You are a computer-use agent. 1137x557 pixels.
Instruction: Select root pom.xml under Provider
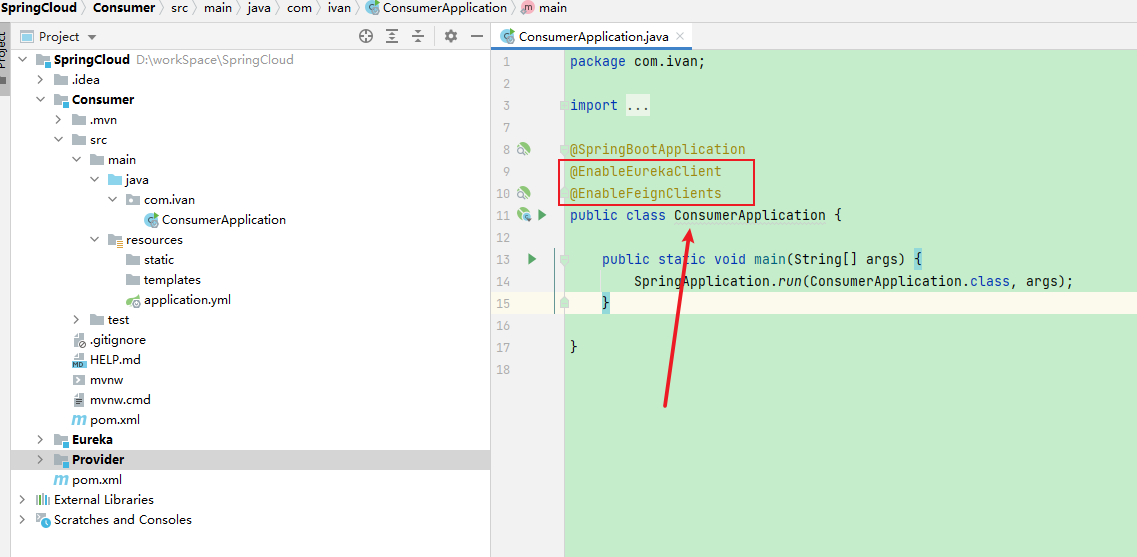point(96,480)
